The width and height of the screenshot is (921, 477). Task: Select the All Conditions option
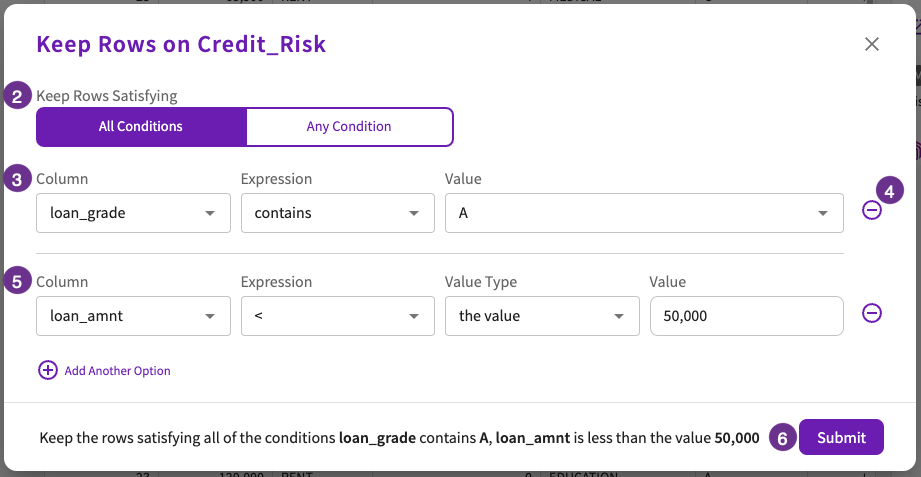click(x=141, y=126)
